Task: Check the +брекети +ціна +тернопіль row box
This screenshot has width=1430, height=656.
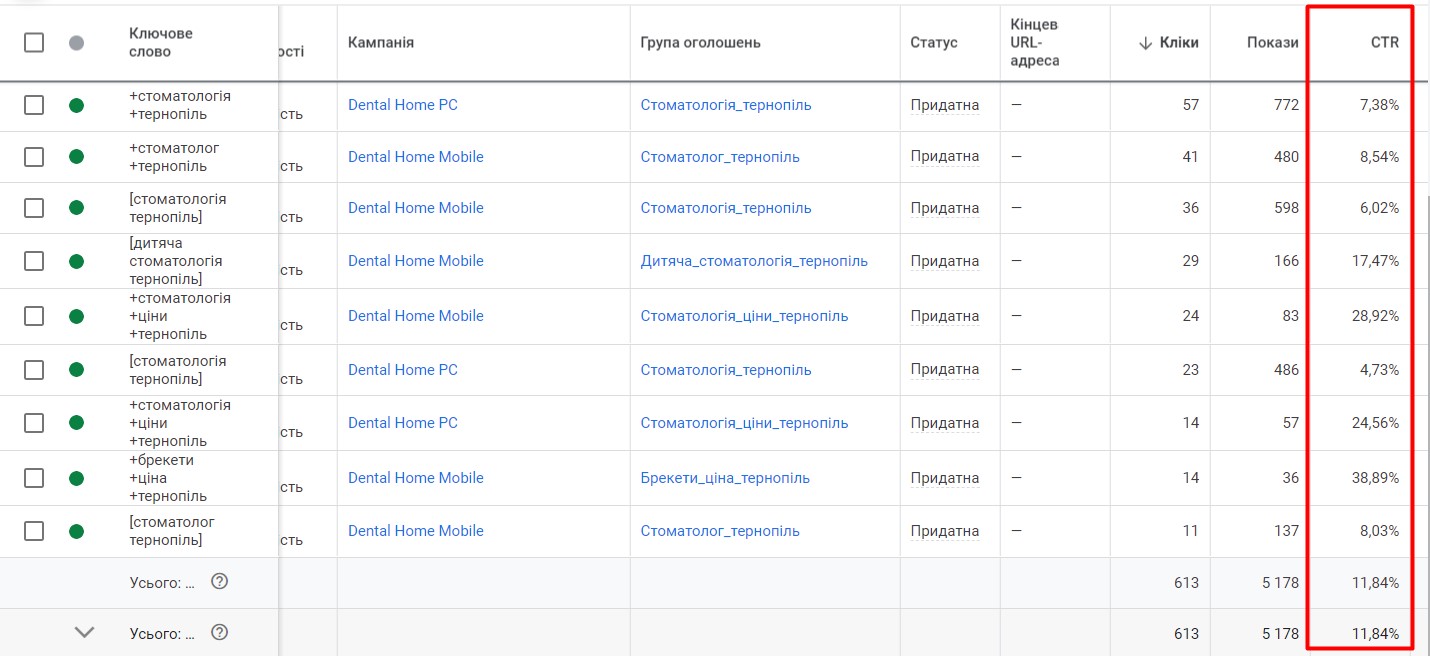Action: [34, 478]
